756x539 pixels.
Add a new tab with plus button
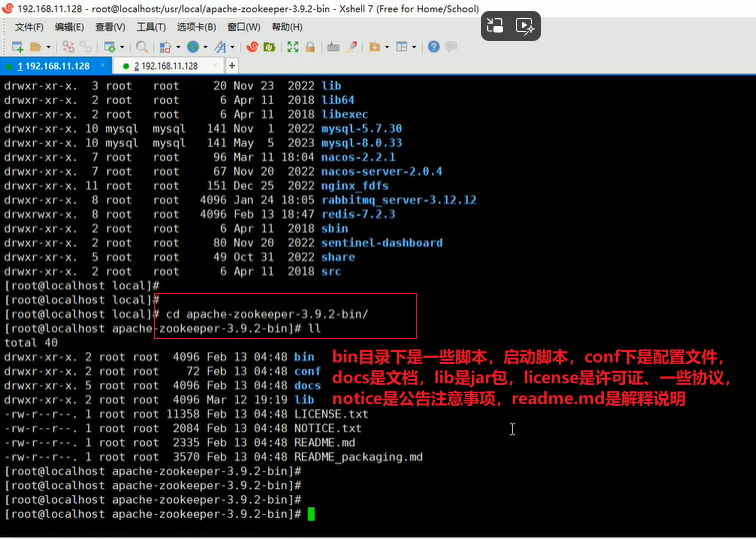click(x=232, y=66)
